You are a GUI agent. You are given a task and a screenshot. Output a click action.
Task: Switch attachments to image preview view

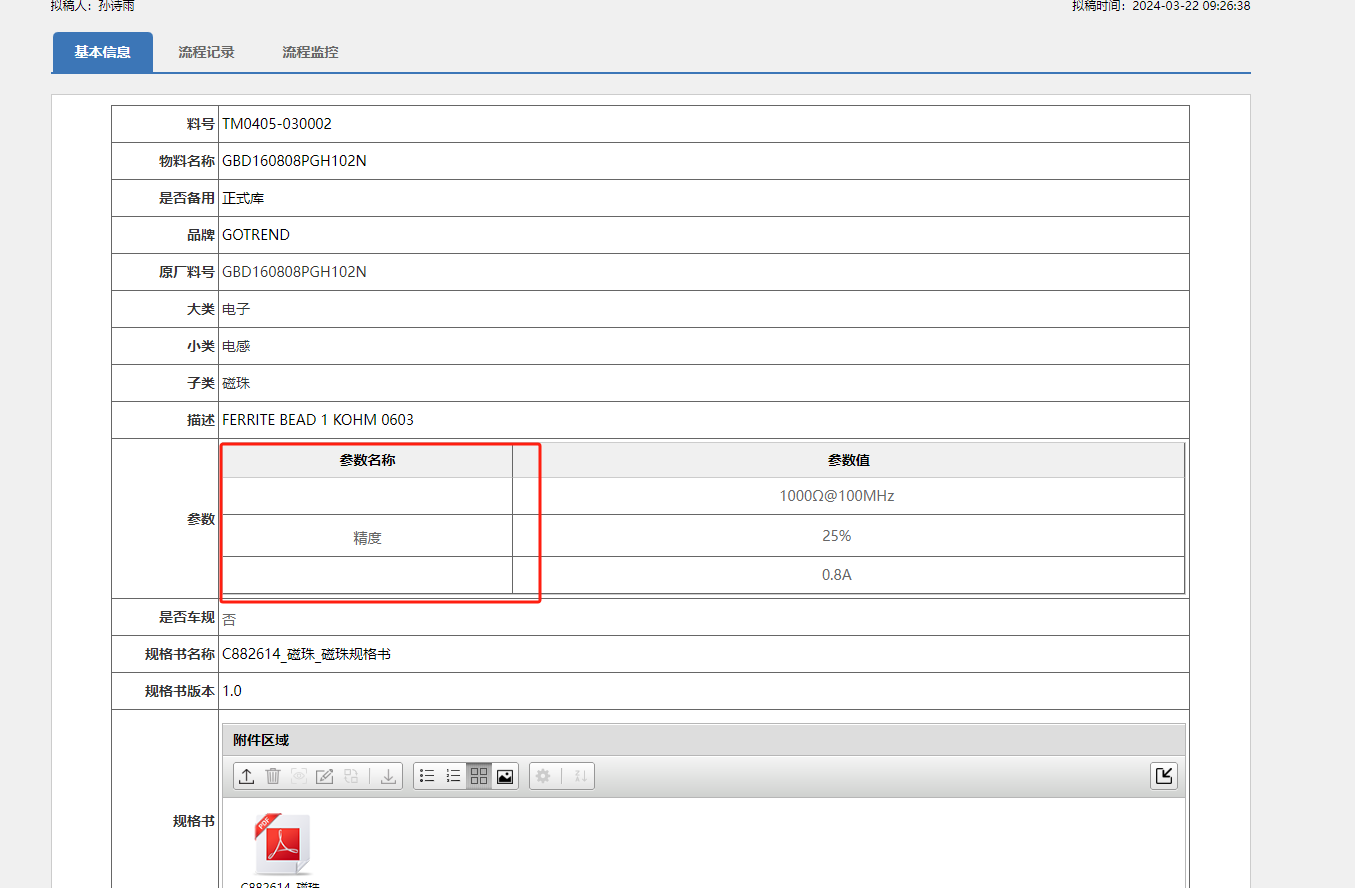tap(505, 776)
